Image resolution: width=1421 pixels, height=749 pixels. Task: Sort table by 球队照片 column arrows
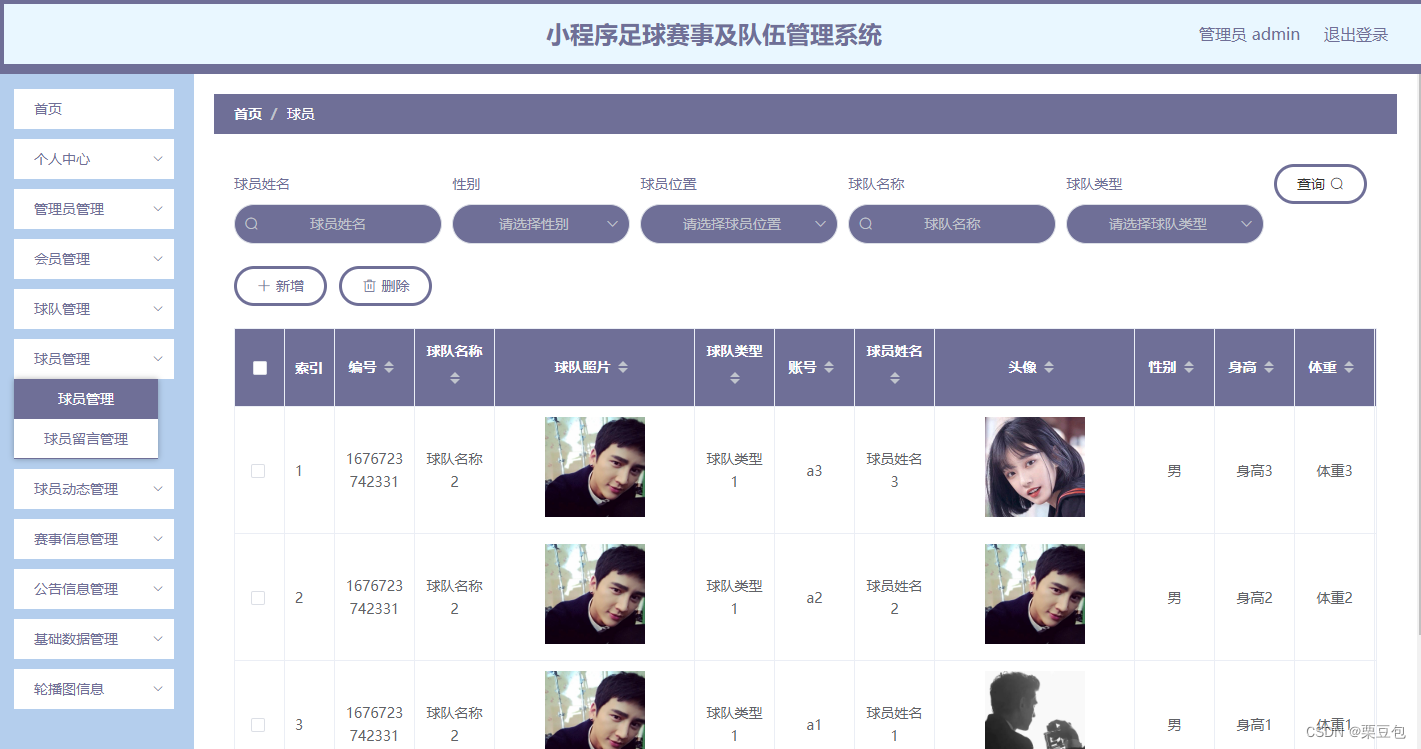coord(623,368)
